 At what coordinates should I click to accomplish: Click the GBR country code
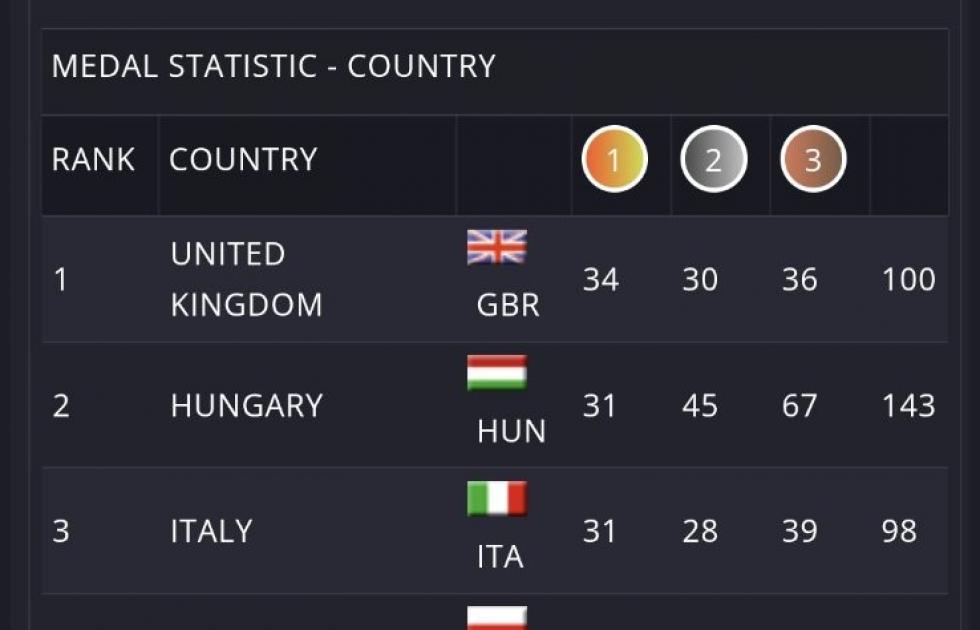[508, 305]
